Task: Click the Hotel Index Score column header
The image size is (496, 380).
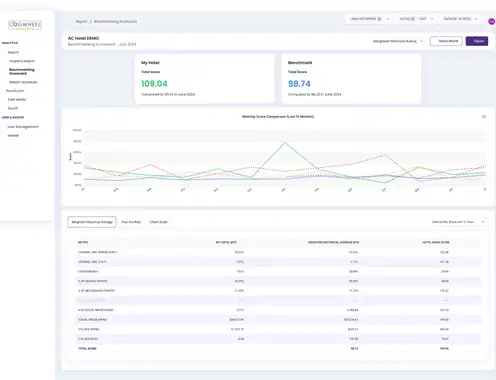Action: [x=436, y=242]
